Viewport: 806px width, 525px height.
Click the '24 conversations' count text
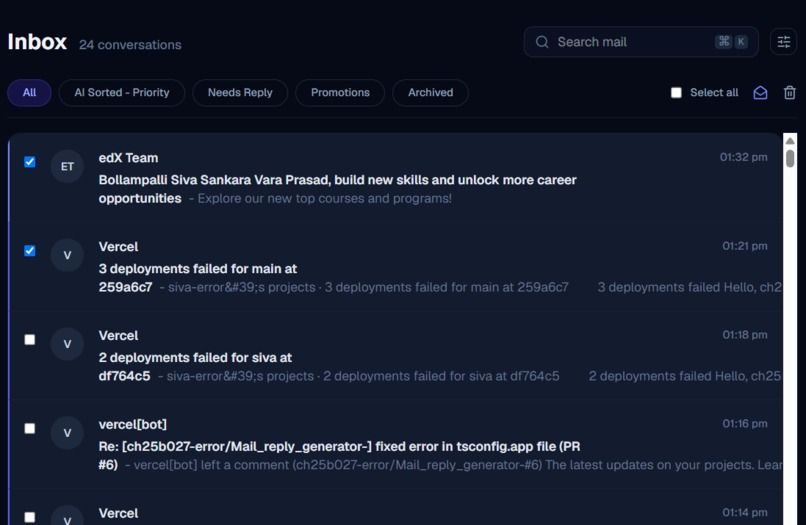(130, 45)
